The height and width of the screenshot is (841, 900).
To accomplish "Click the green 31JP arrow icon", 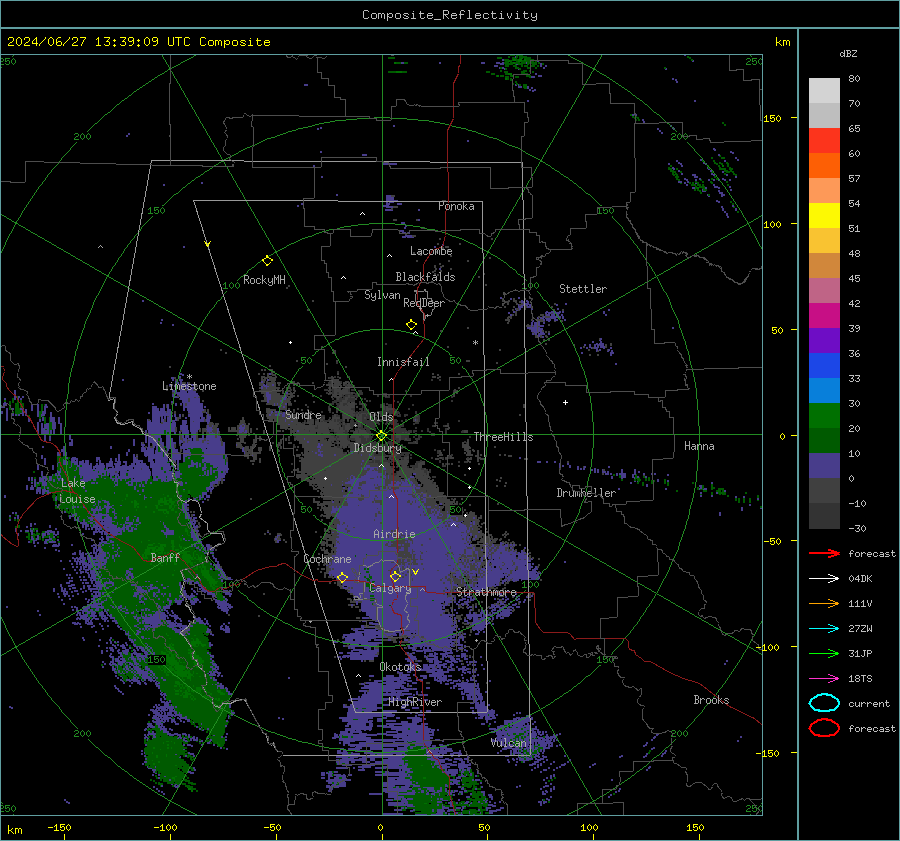I will pos(824,653).
